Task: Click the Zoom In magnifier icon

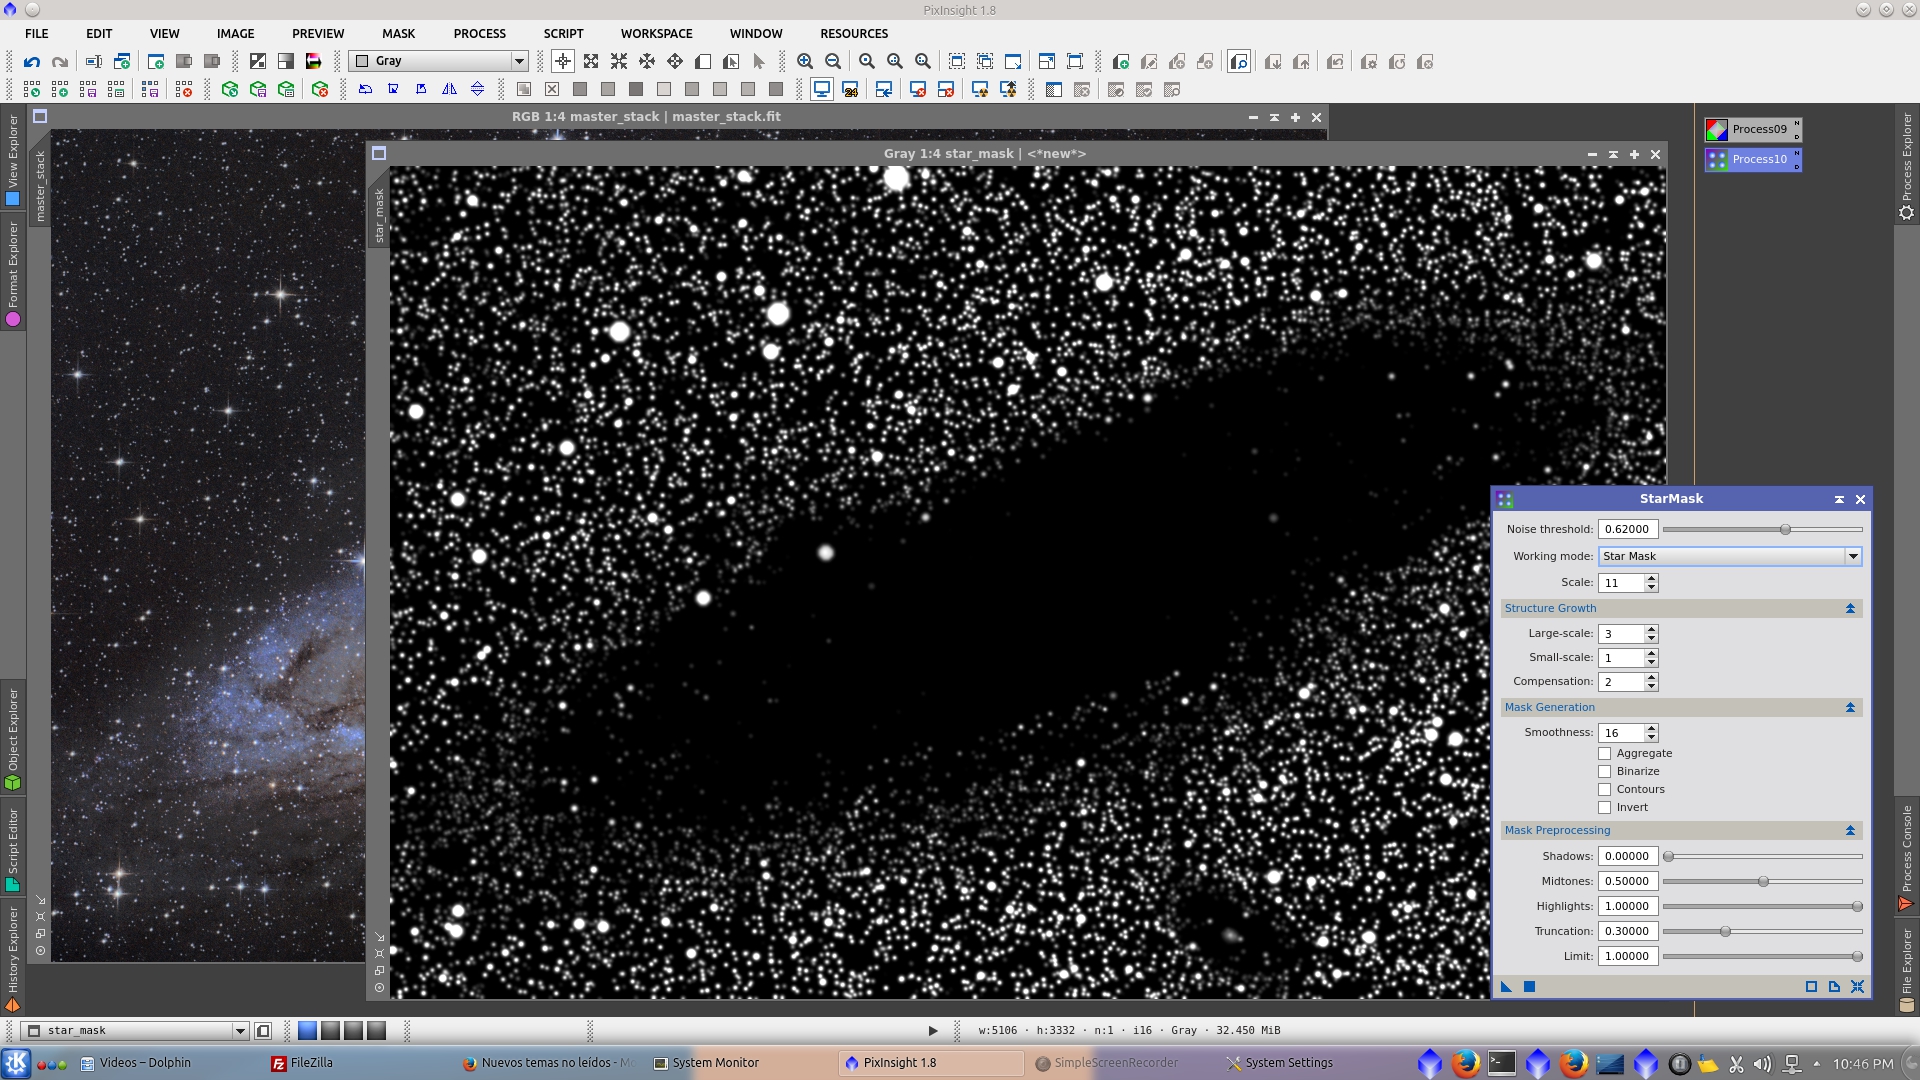Action: (805, 62)
